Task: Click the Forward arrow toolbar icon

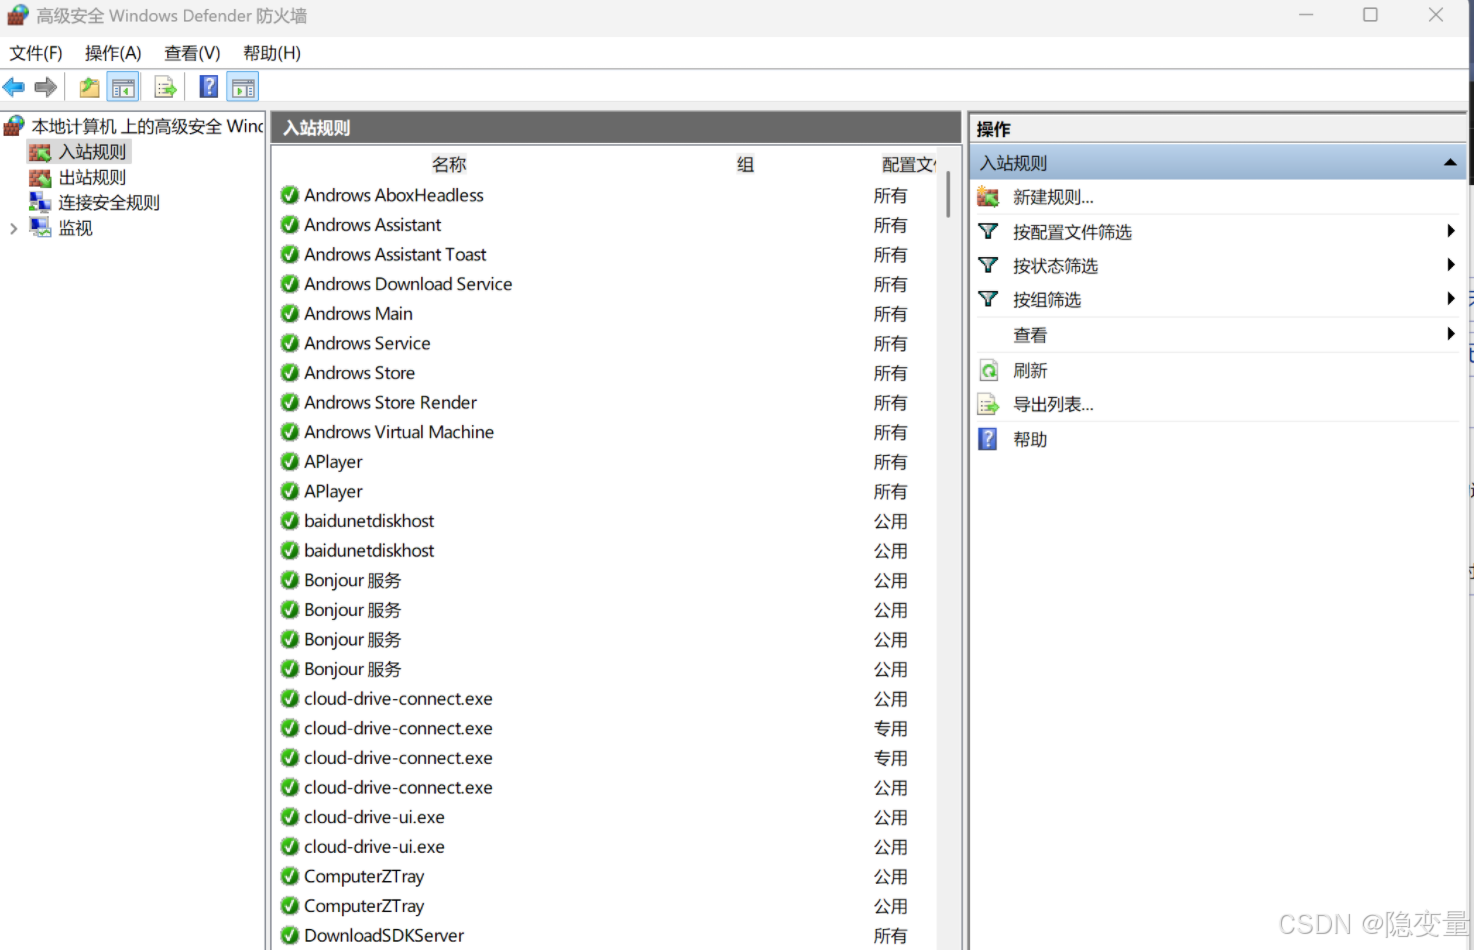Action: (x=46, y=87)
